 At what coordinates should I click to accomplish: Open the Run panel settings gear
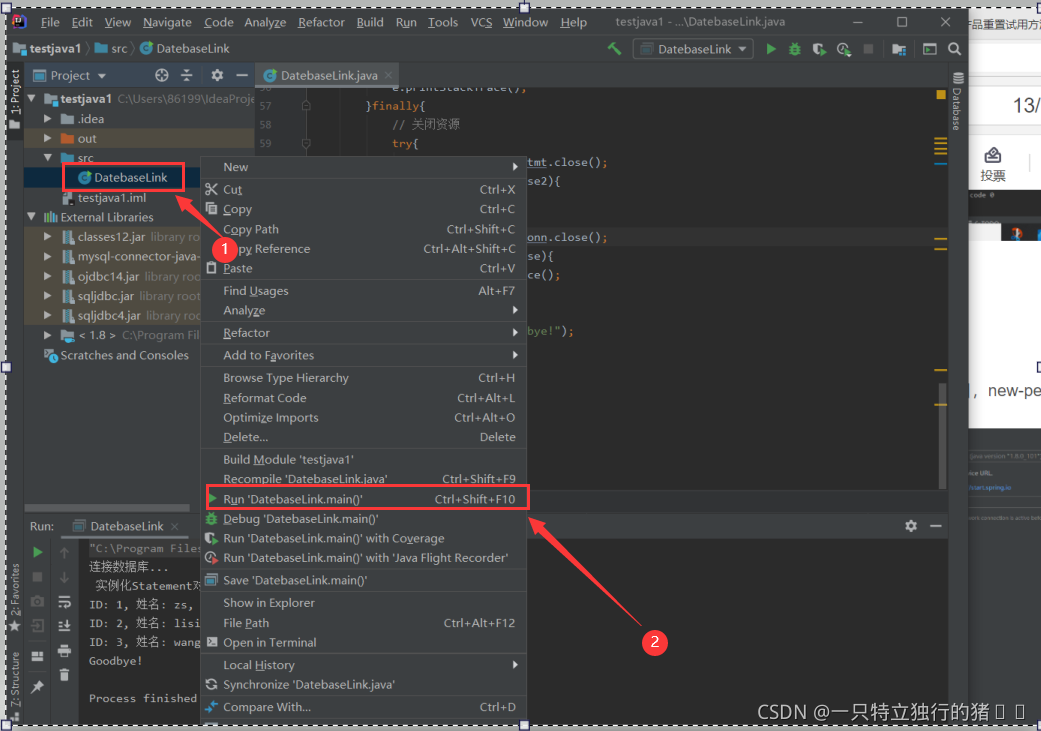click(911, 526)
